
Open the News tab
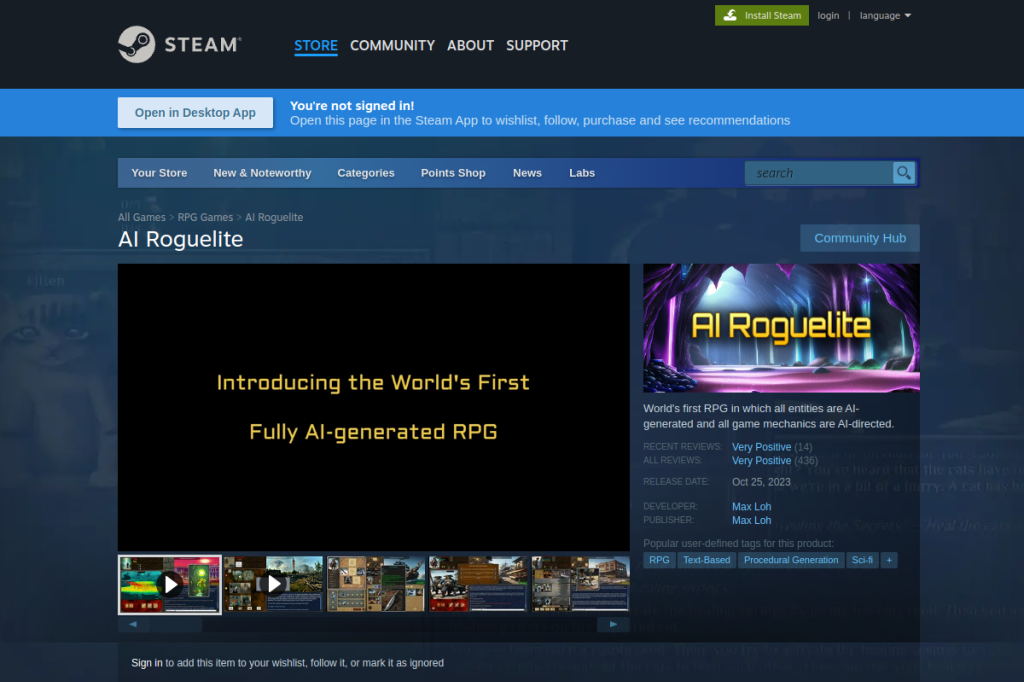point(527,173)
